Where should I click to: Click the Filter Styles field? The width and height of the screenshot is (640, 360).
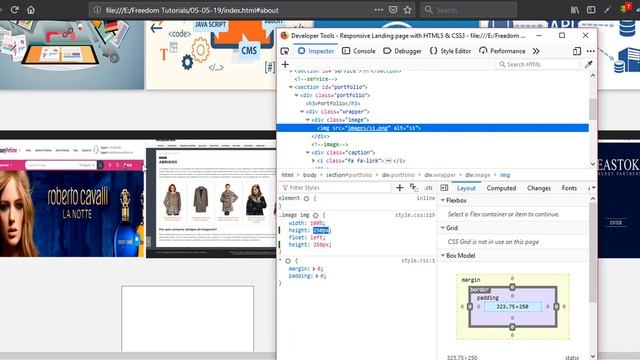[x=335, y=187]
